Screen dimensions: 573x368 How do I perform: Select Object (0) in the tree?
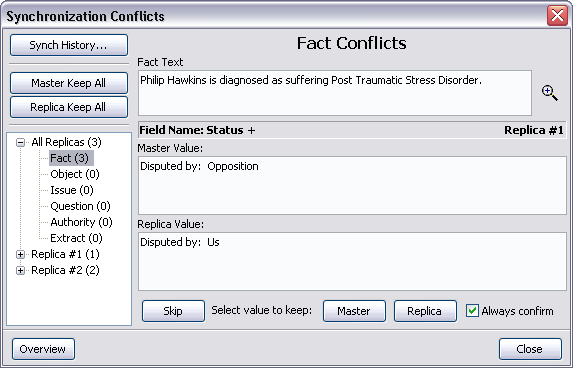pos(75,174)
